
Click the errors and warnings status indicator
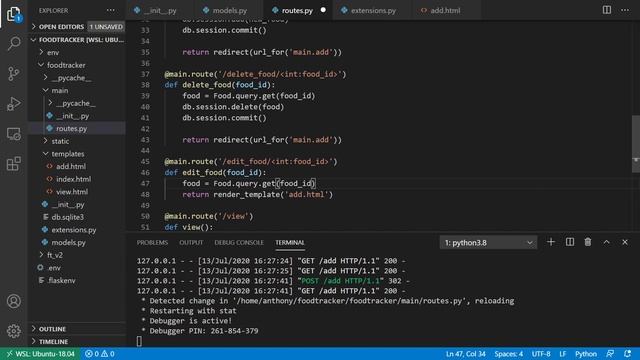(x=100, y=354)
